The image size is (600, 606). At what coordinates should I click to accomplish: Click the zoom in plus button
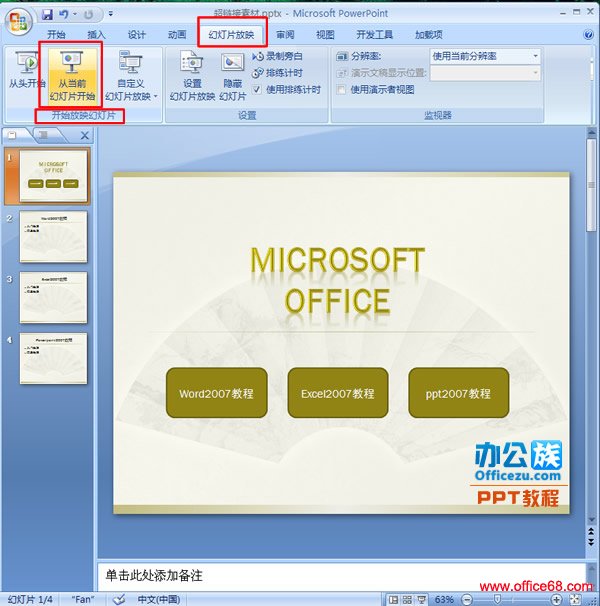(x=556, y=599)
